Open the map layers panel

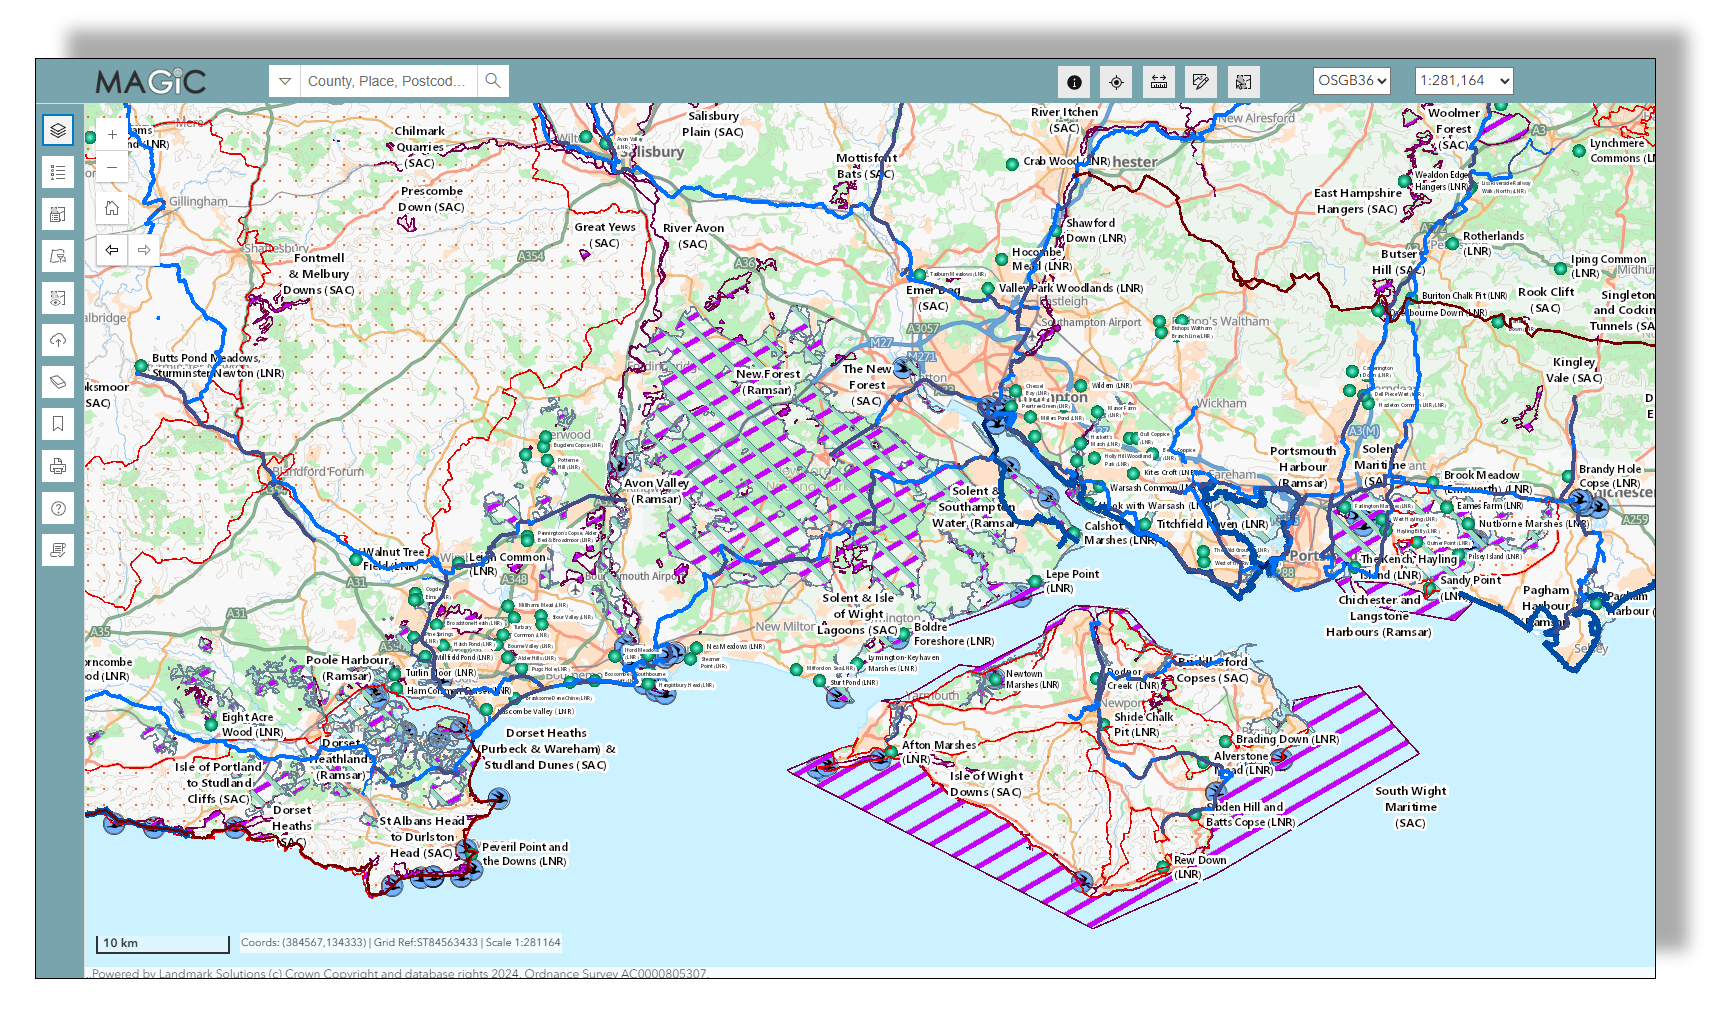pyautogui.click(x=58, y=130)
